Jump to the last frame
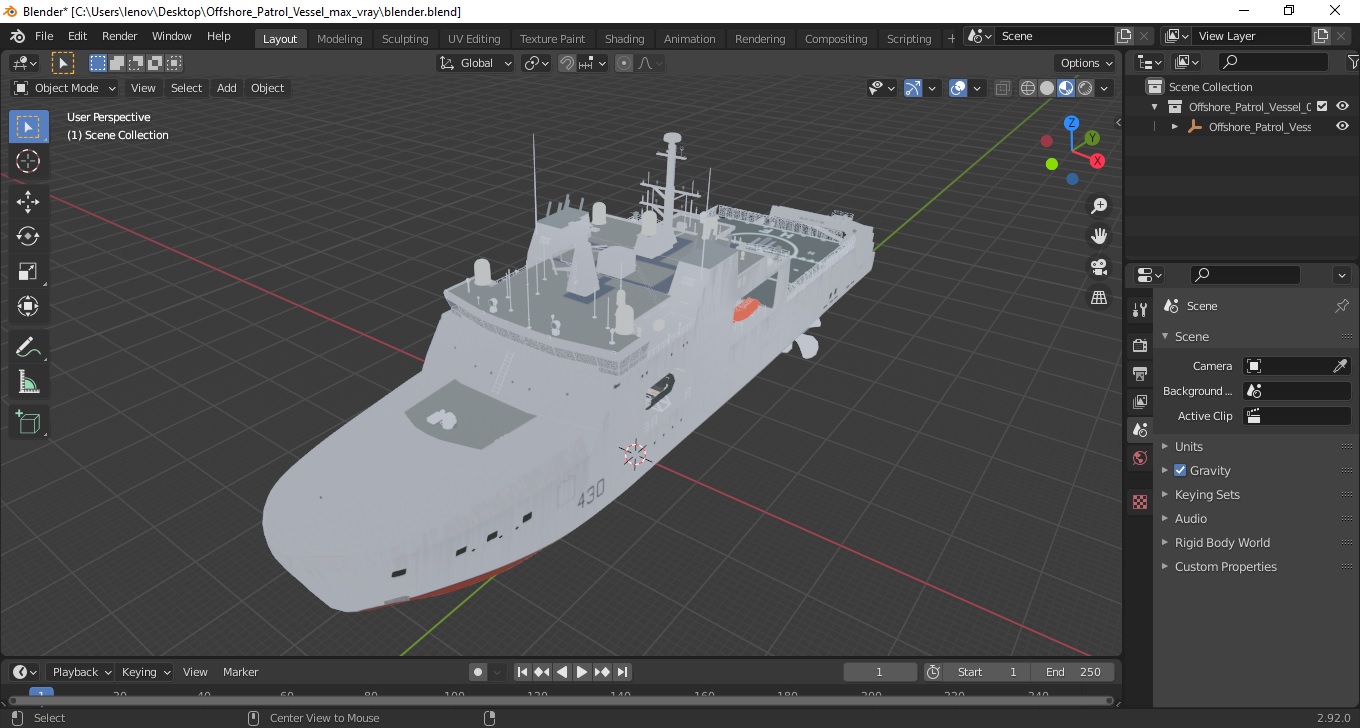 pos(622,672)
